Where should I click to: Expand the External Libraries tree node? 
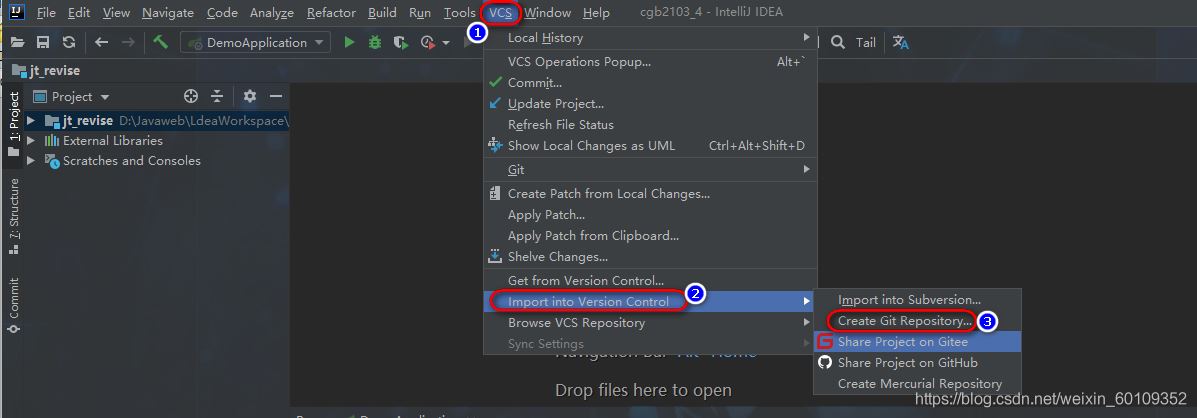point(31,140)
